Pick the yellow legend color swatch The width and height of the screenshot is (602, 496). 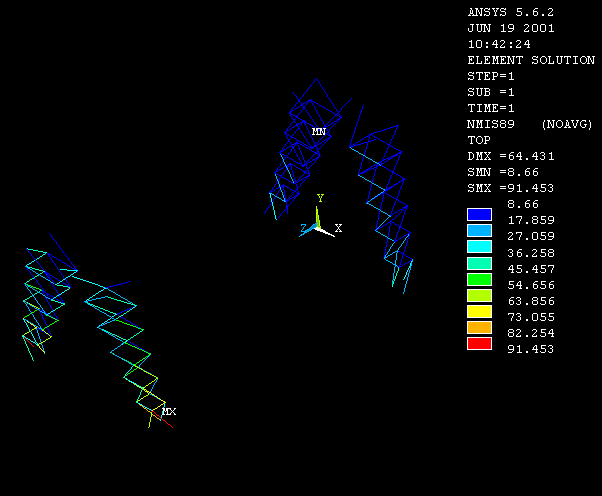tap(480, 312)
